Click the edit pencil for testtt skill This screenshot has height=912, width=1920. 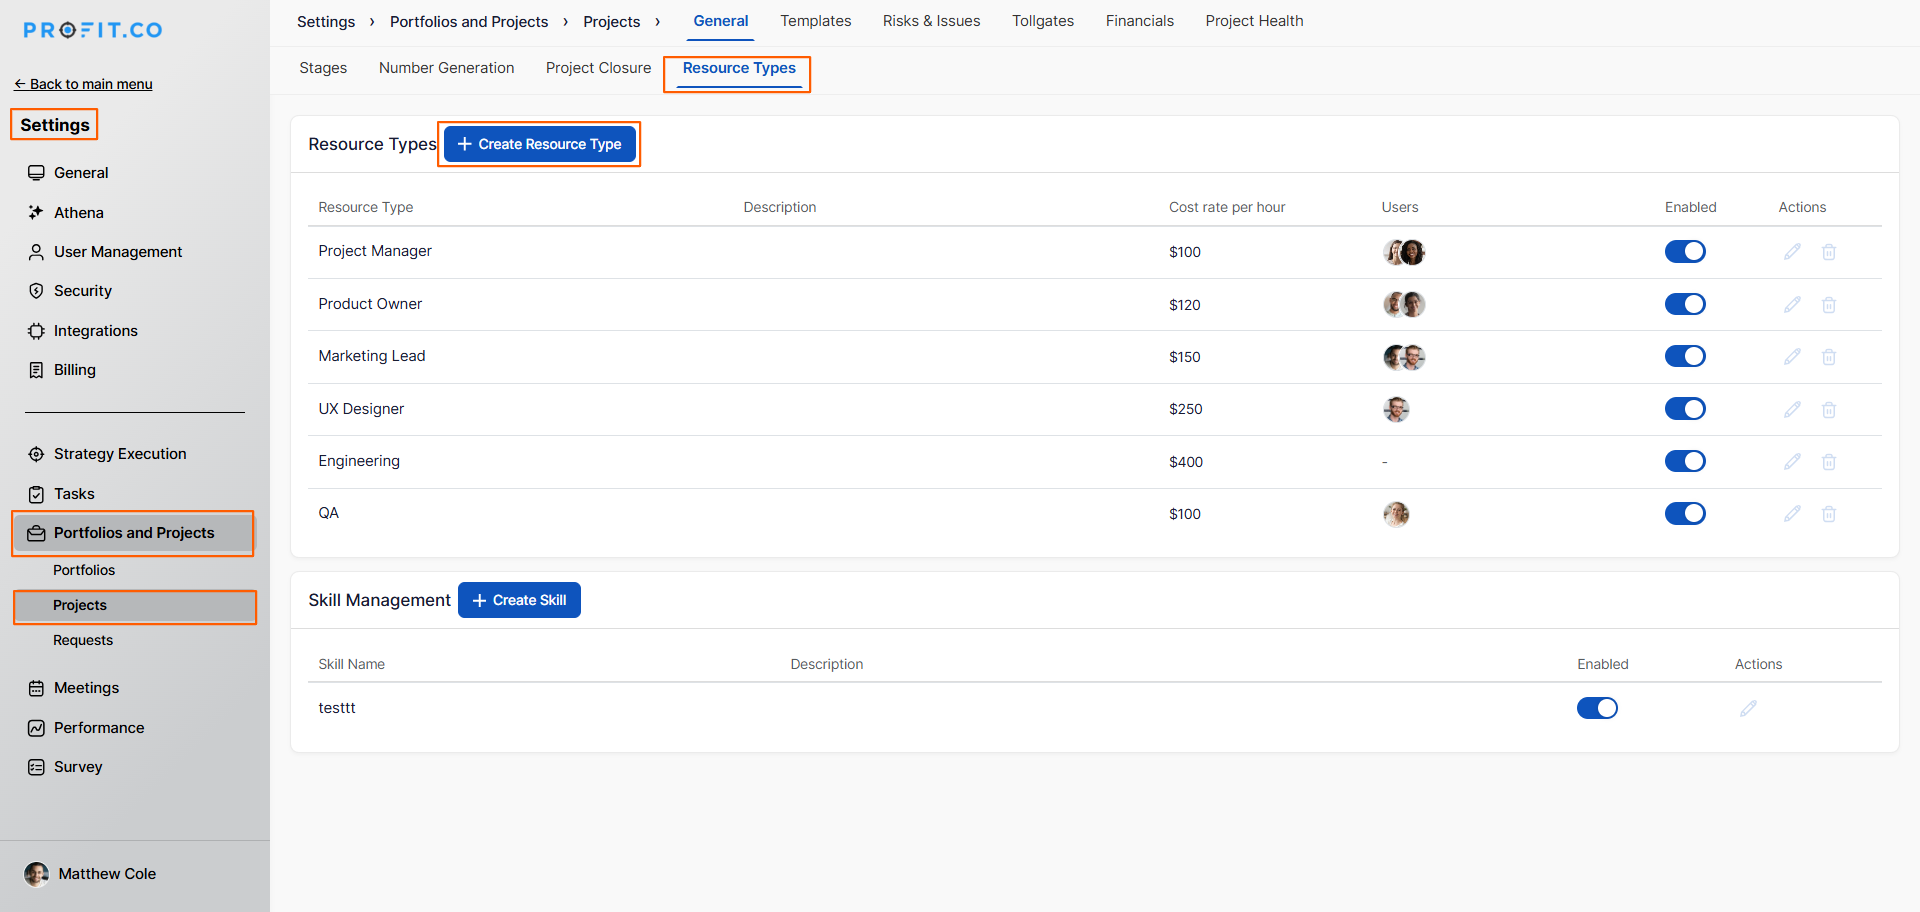(1748, 708)
